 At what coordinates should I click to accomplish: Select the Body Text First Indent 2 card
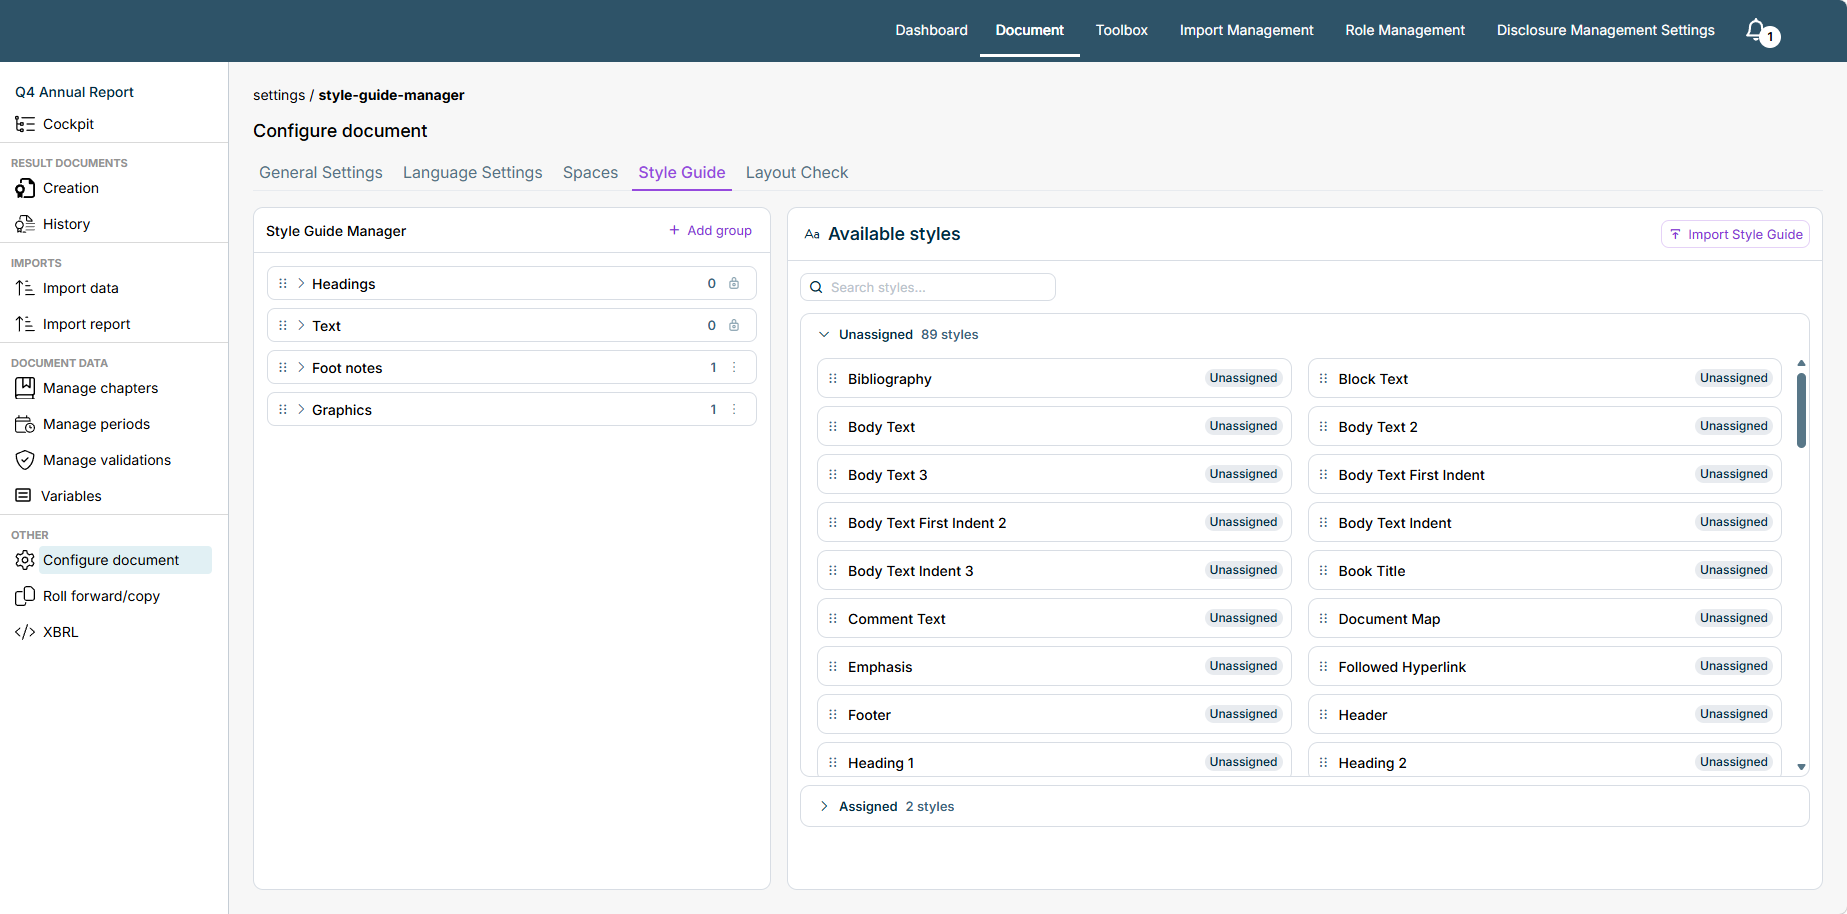1054,522
